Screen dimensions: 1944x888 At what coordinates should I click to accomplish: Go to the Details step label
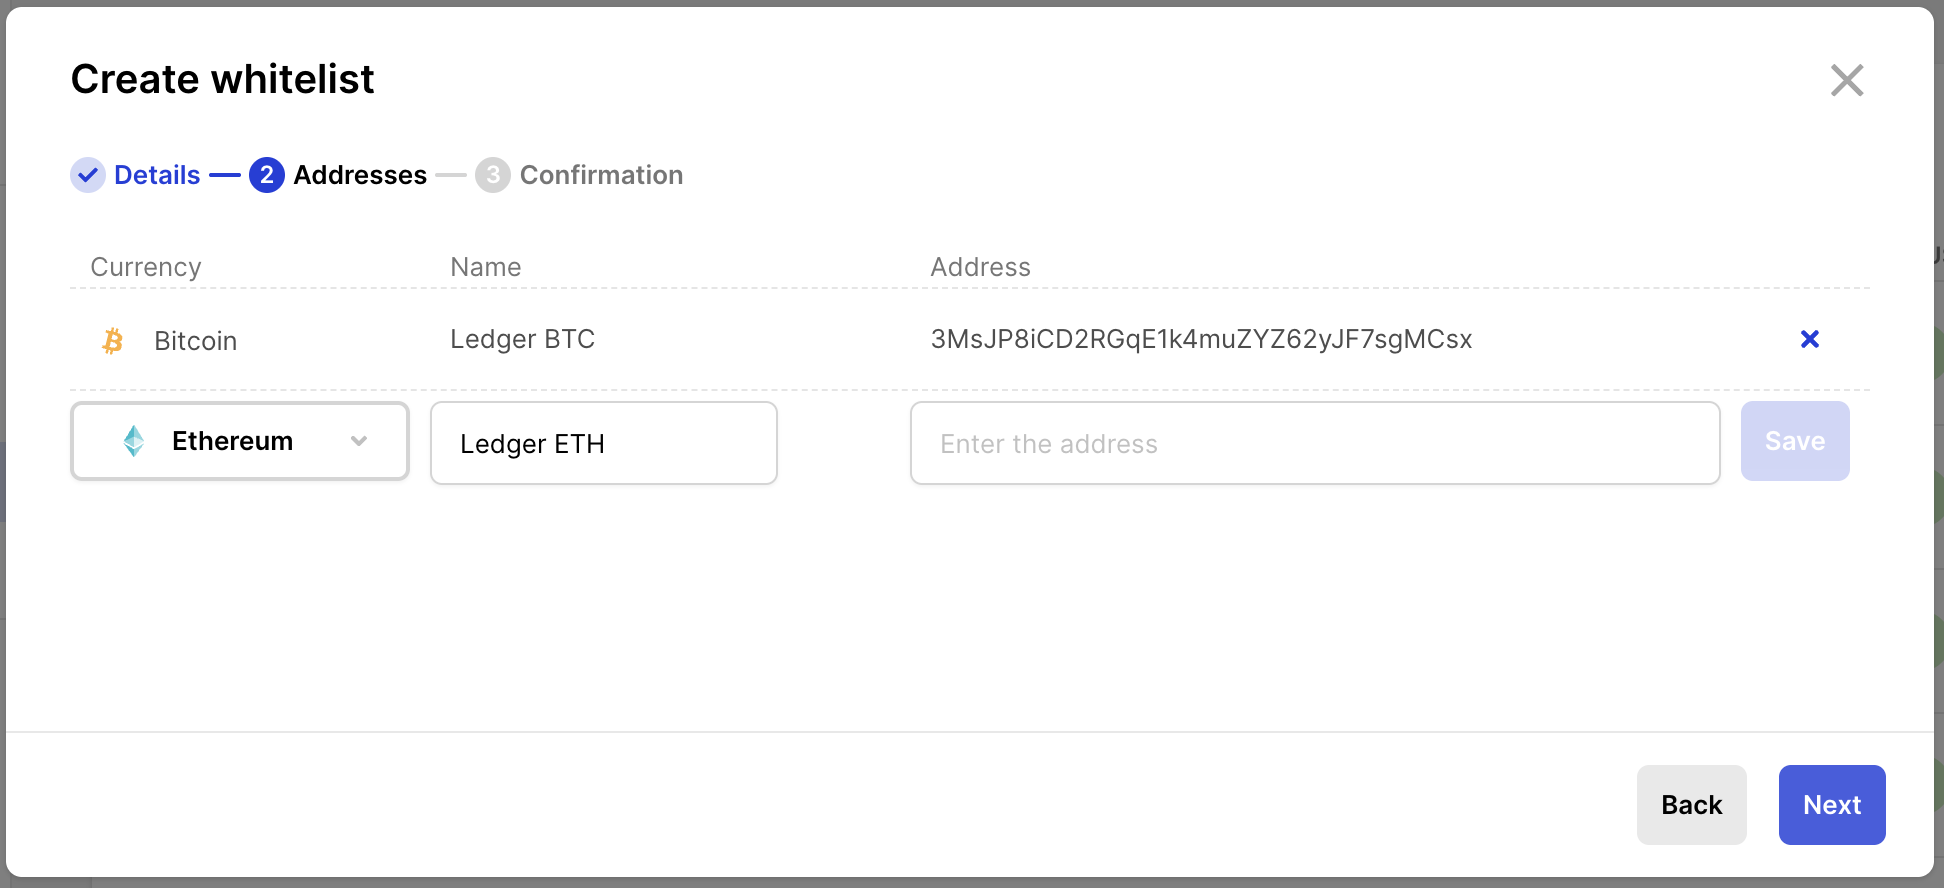click(157, 175)
